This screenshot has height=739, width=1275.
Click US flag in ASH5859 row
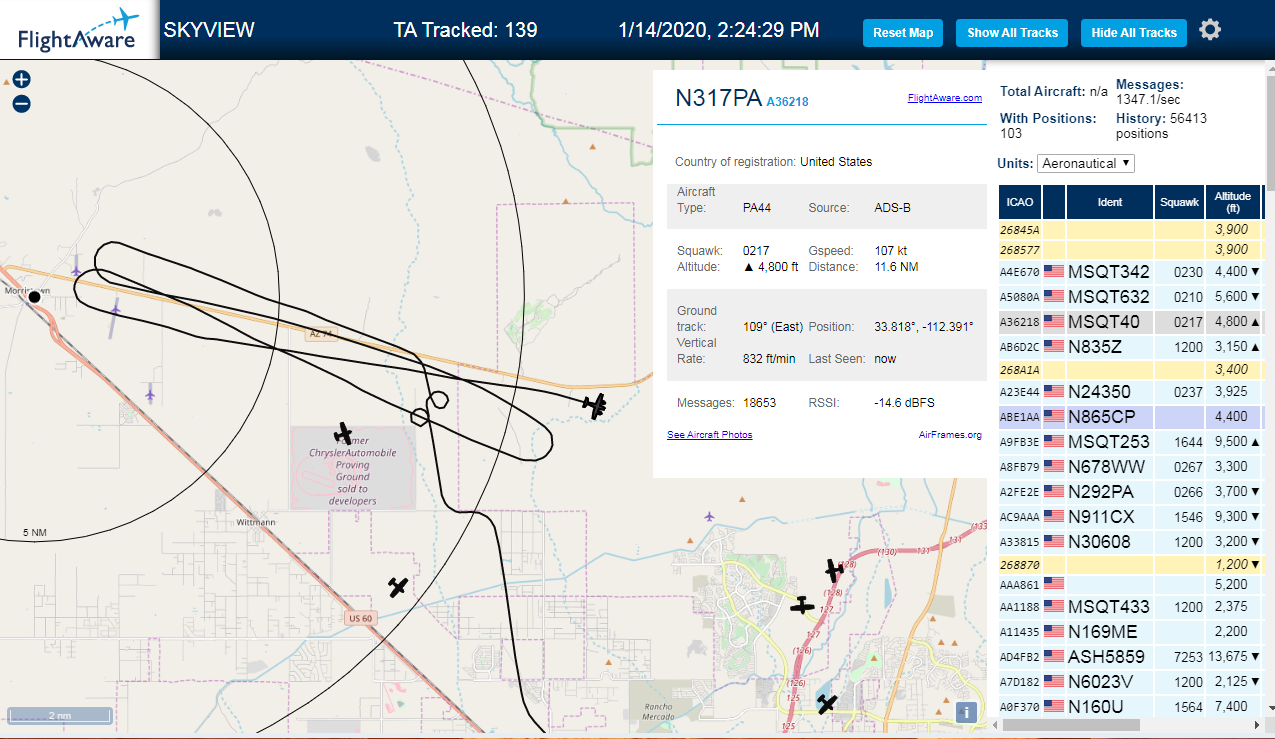coord(1054,657)
